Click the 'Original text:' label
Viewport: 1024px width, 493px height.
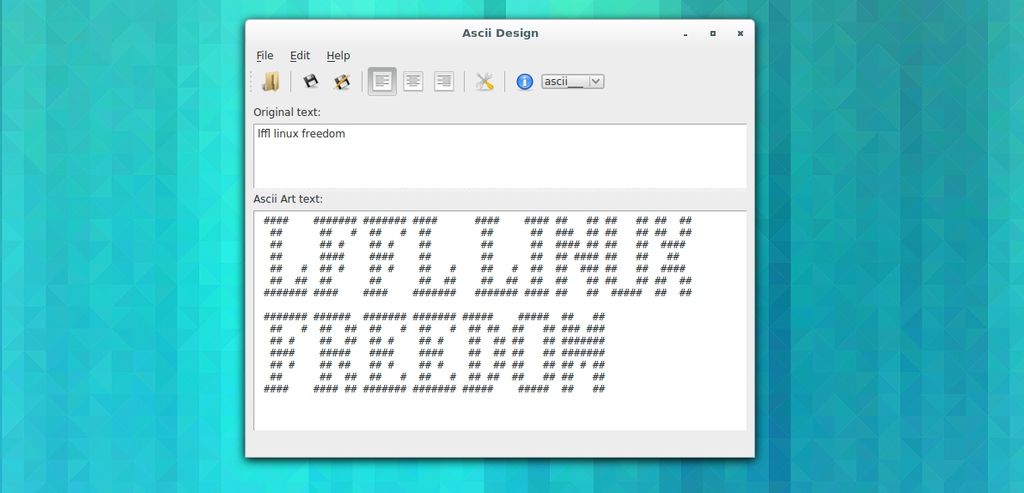tap(287, 112)
